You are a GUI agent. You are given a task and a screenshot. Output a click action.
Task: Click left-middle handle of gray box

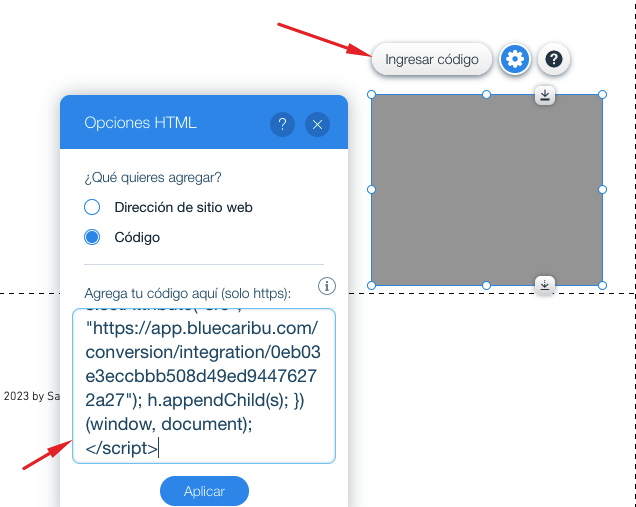coord(372,189)
